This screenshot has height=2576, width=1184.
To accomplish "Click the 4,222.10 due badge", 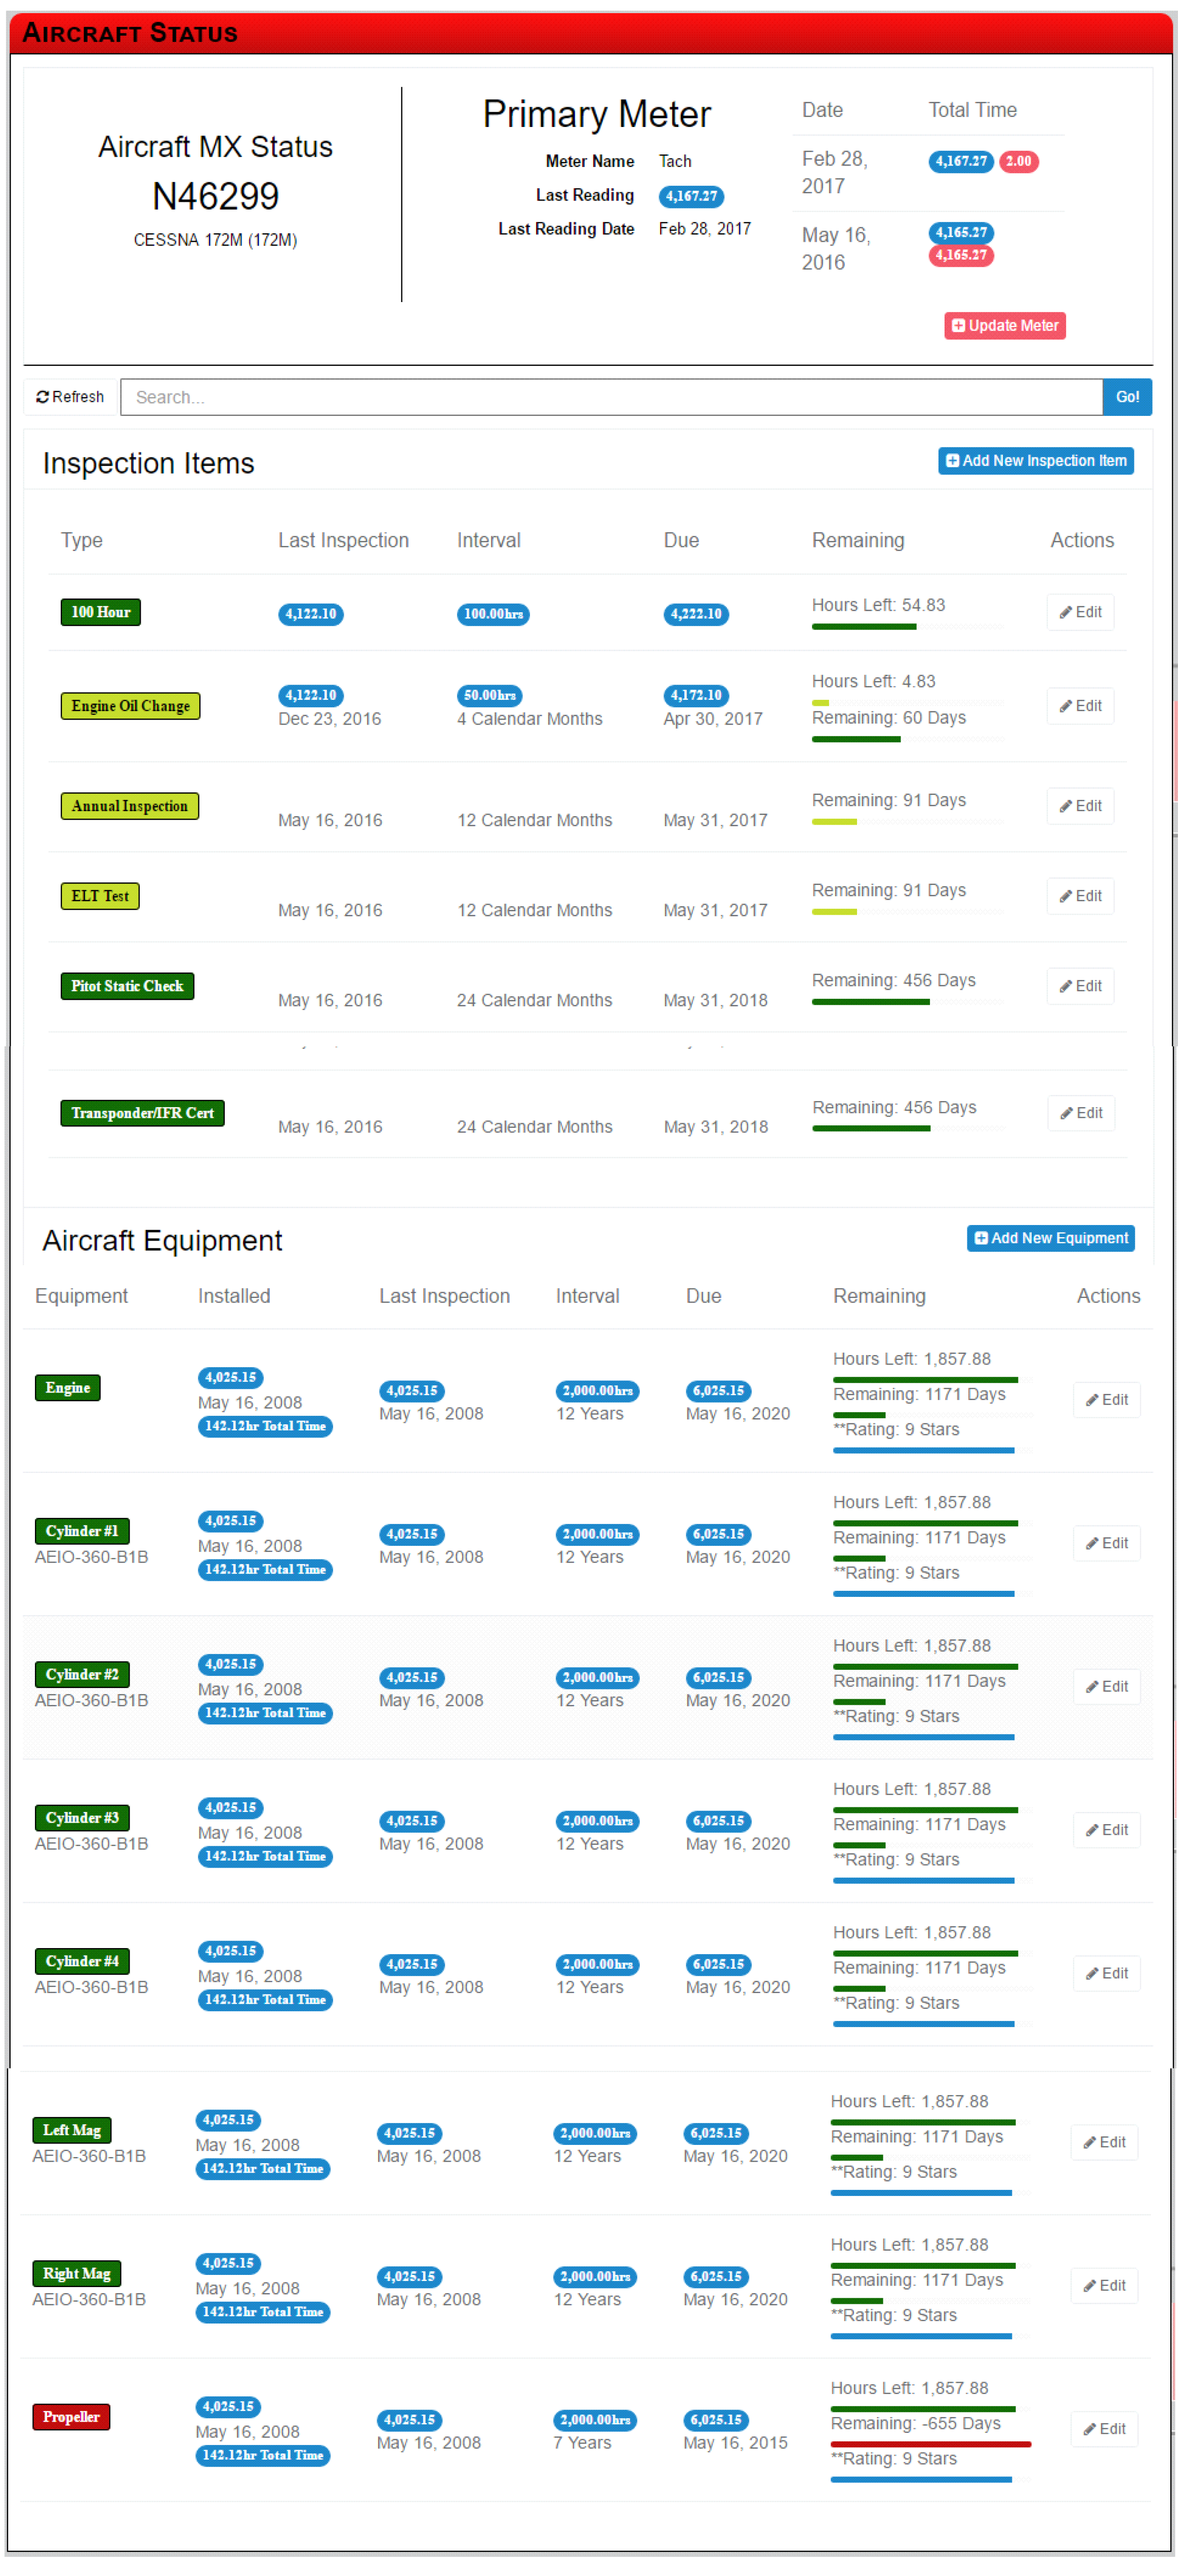I will [696, 614].
